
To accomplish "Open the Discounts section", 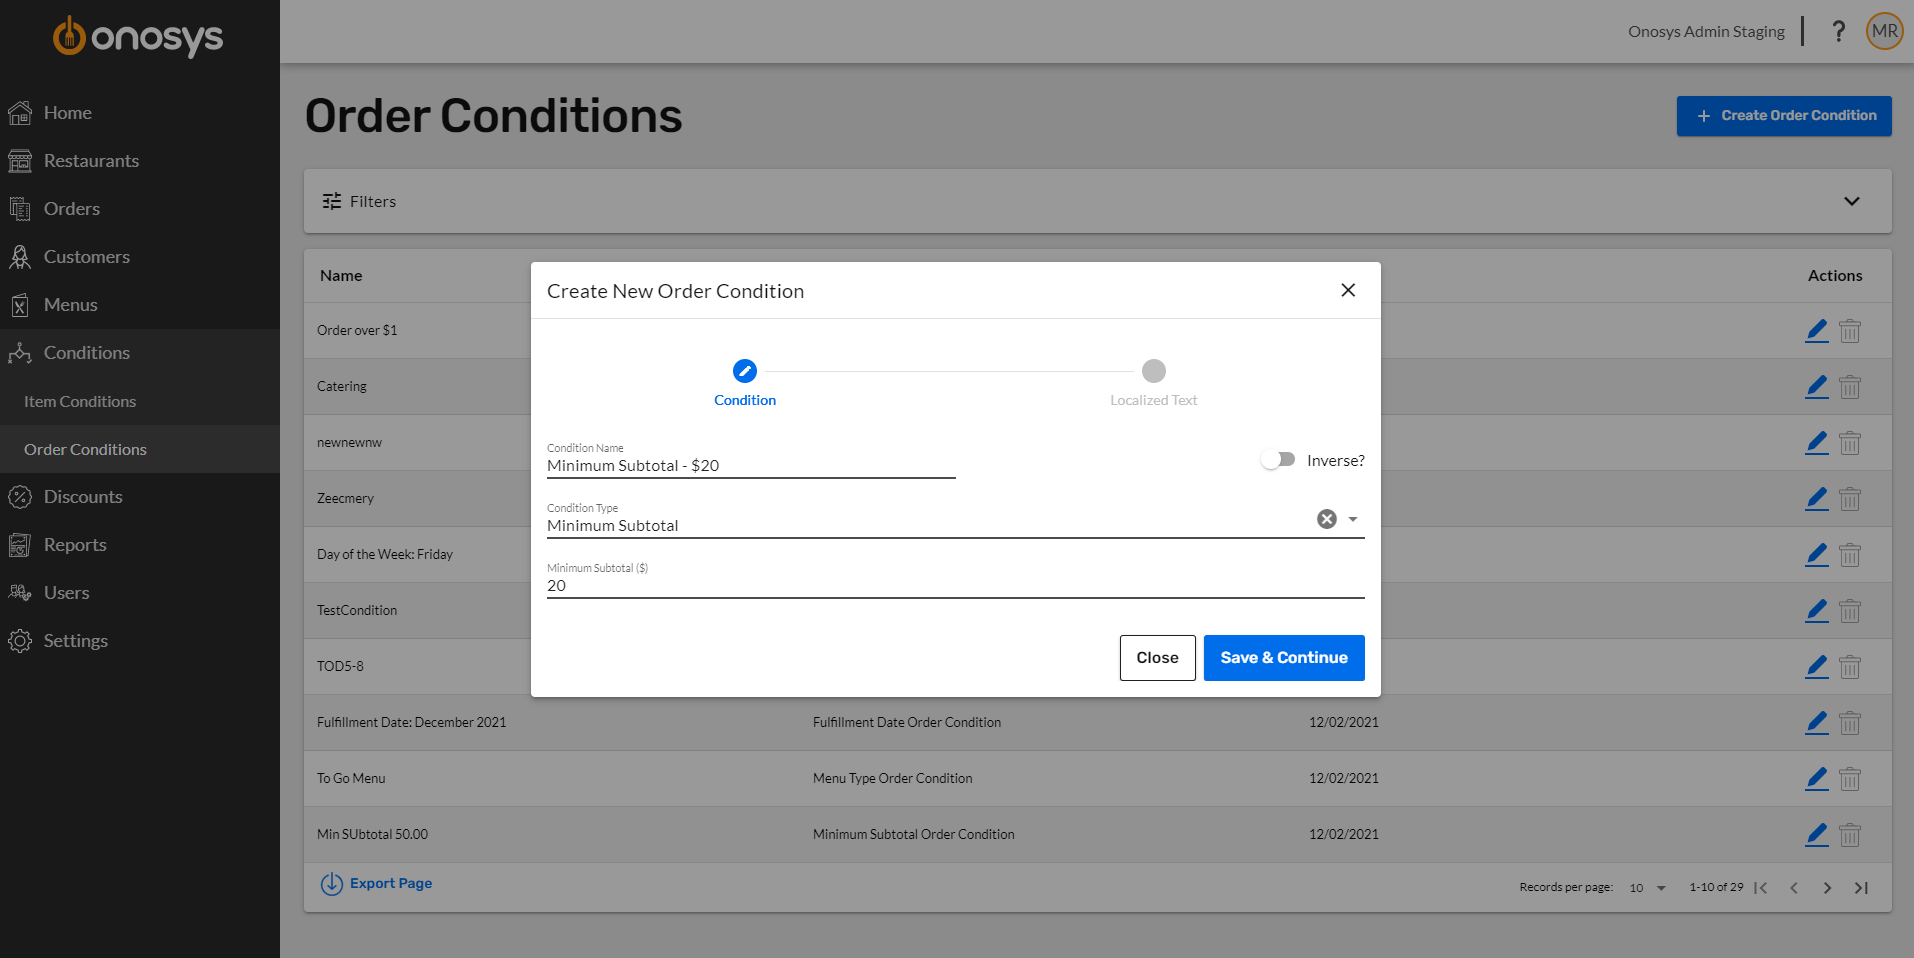I will (x=84, y=496).
